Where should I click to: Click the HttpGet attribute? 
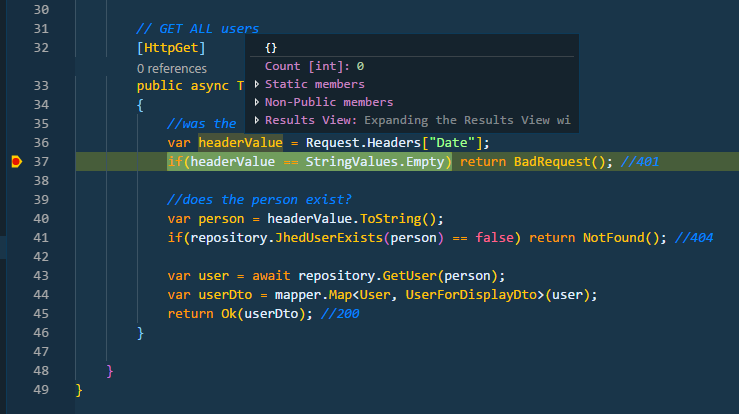[x=171, y=48]
